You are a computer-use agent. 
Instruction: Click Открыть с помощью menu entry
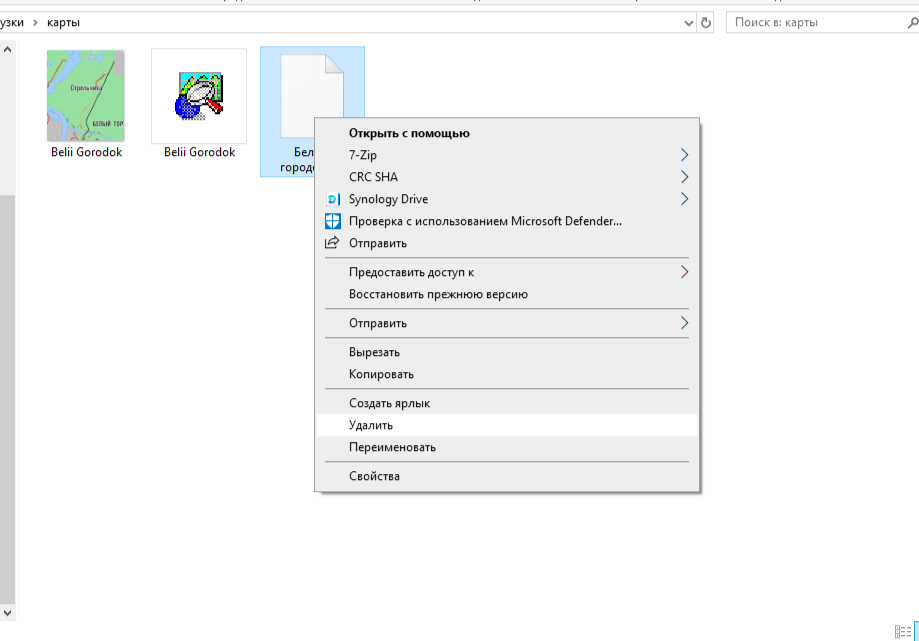click(x=409, y=133)
